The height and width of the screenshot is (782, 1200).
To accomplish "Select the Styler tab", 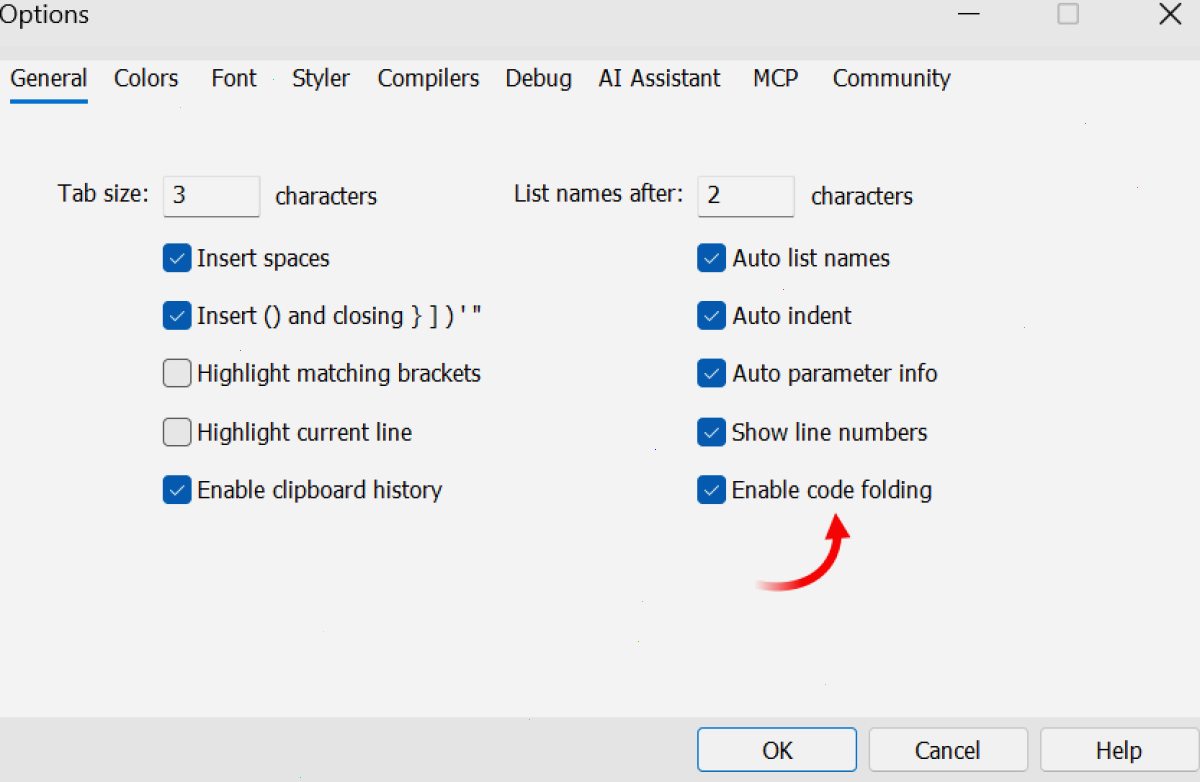I will pos(321,78).
